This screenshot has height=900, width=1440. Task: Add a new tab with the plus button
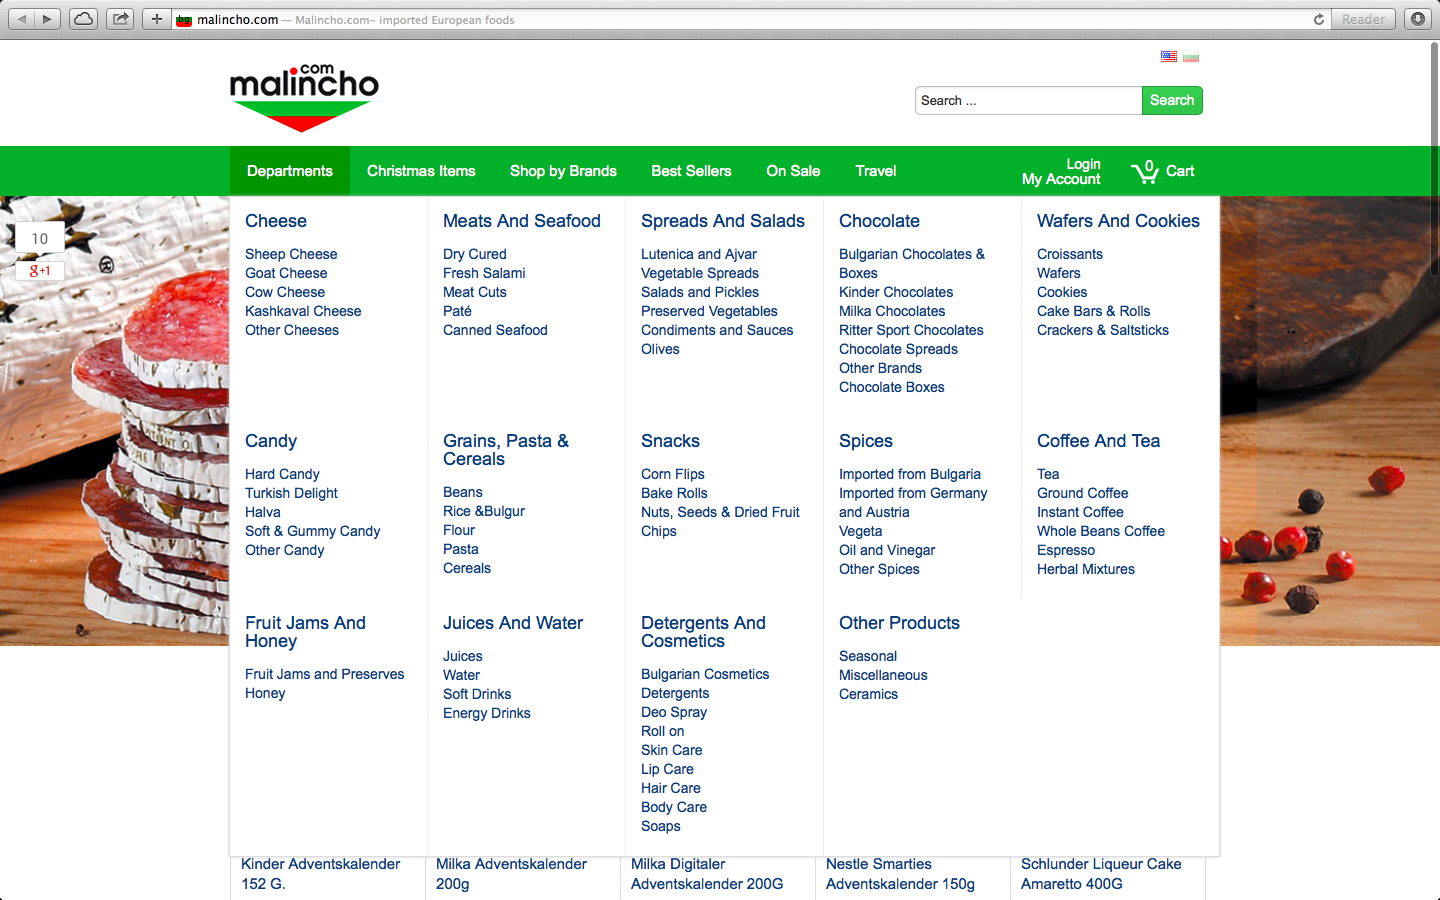(156, 19)
